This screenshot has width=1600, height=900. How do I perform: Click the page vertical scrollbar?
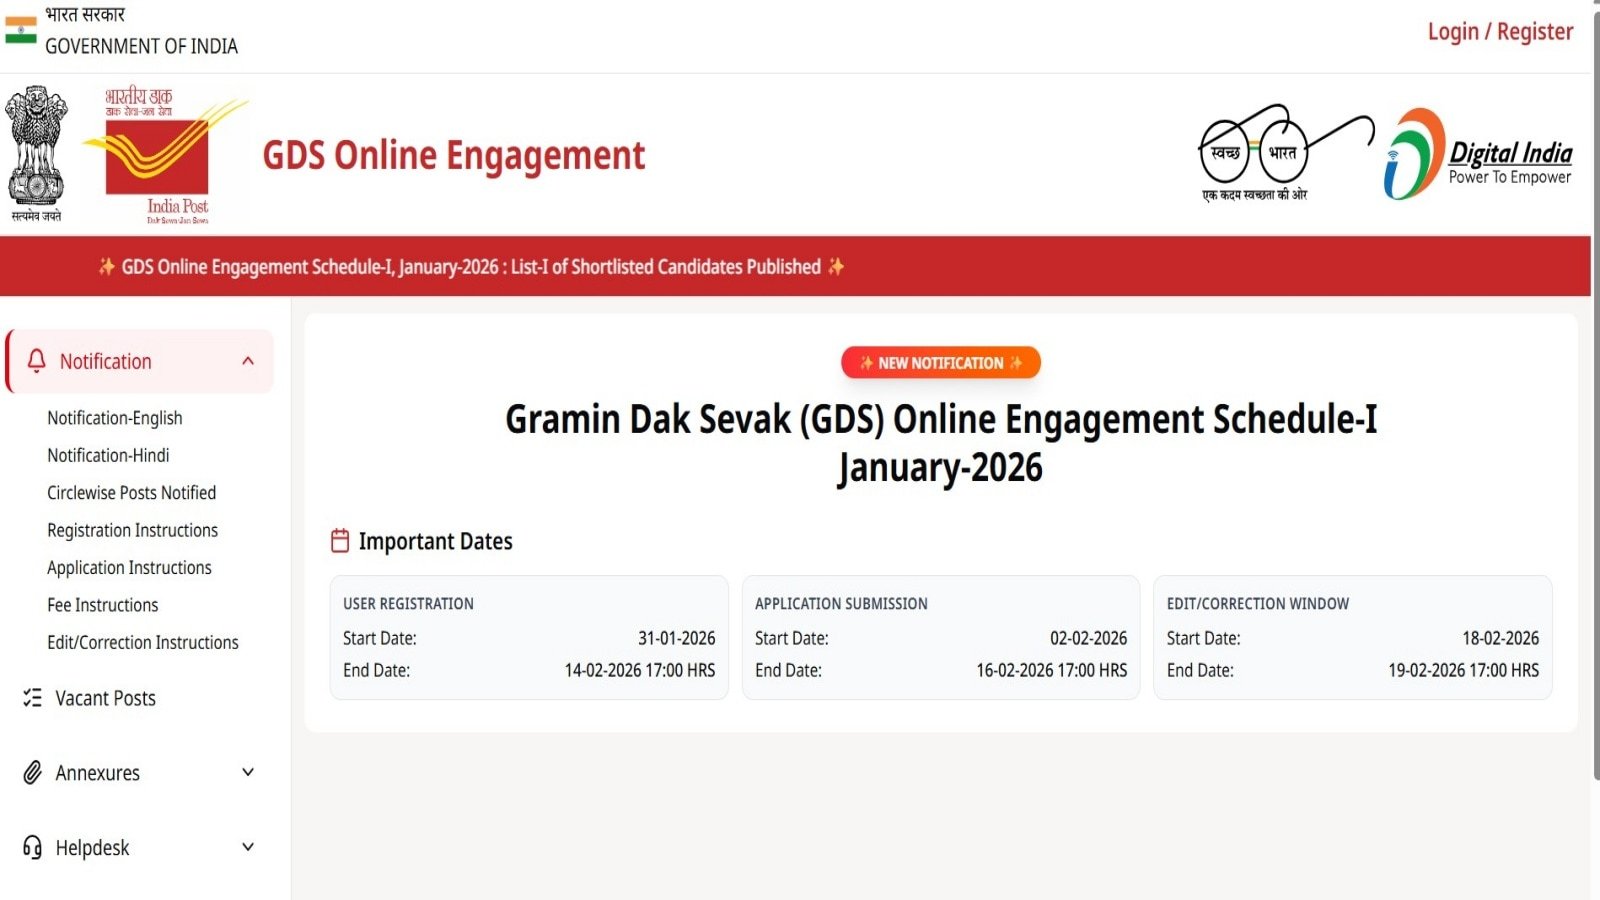(x=1595, y=400)
